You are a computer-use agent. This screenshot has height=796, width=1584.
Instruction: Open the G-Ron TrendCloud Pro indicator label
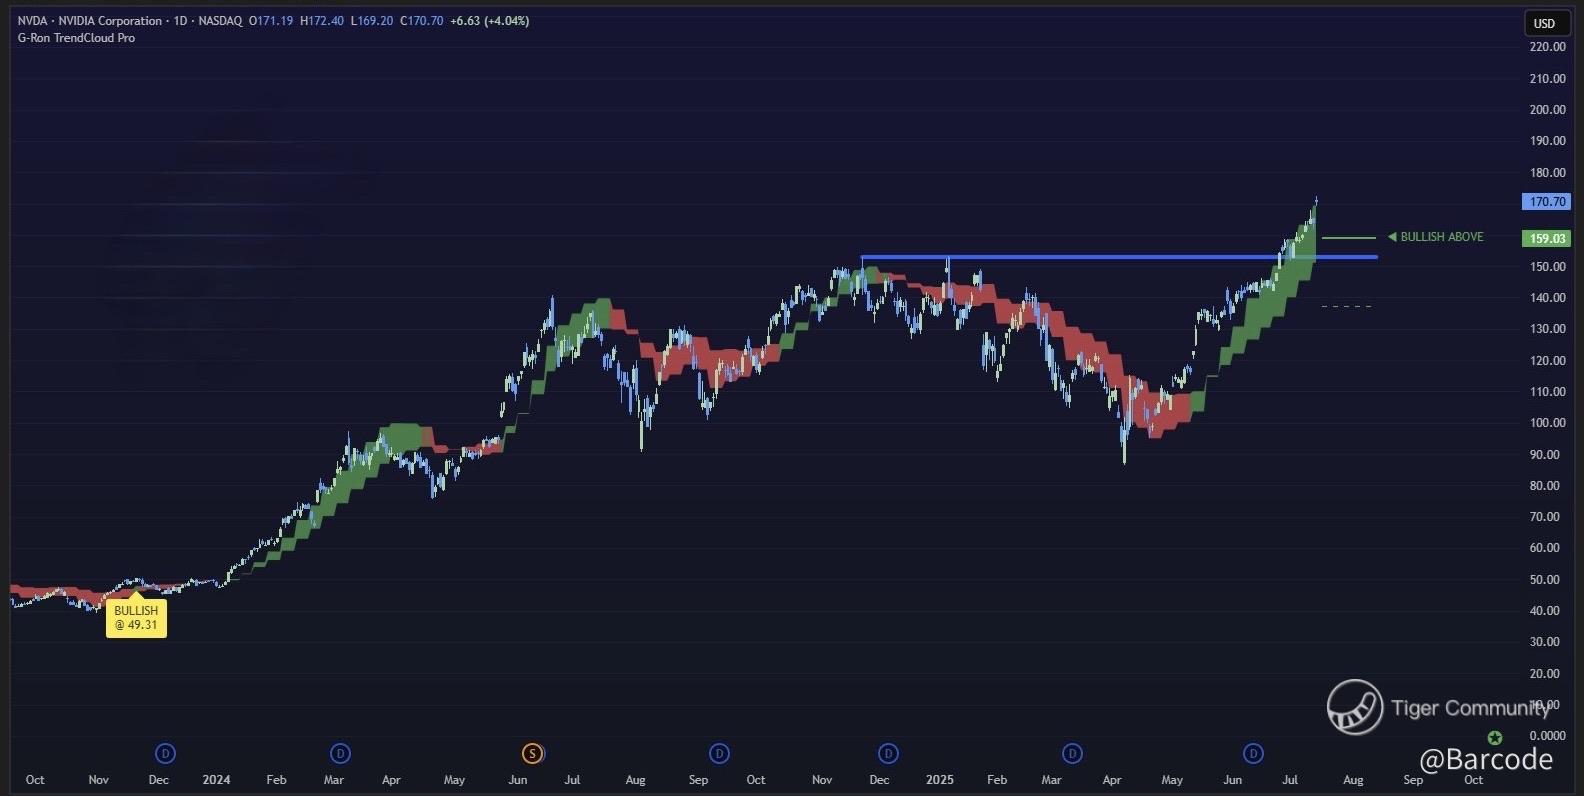[x=76, y=38]
